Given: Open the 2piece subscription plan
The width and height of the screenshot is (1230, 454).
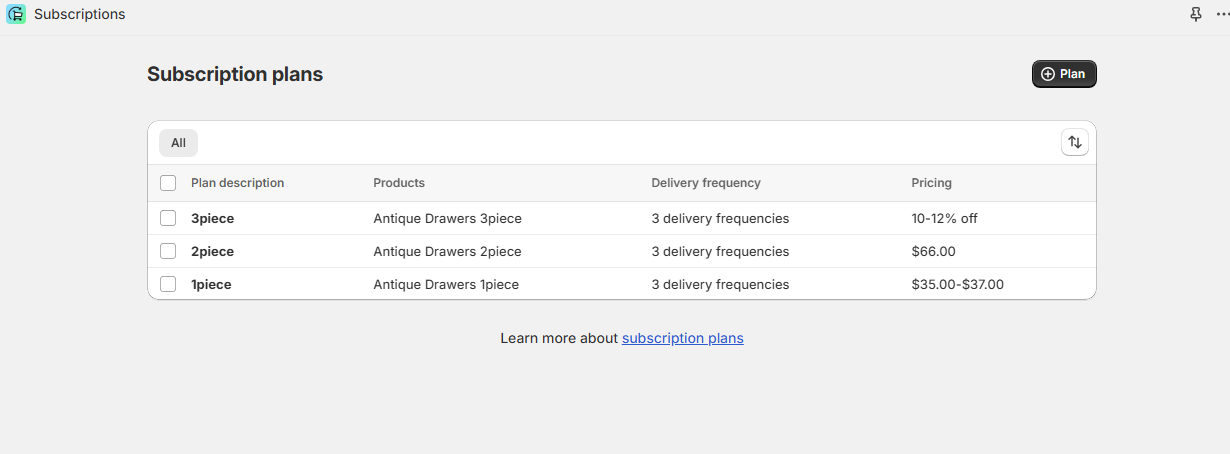Looking at the screenshot, I should point(212,251).
